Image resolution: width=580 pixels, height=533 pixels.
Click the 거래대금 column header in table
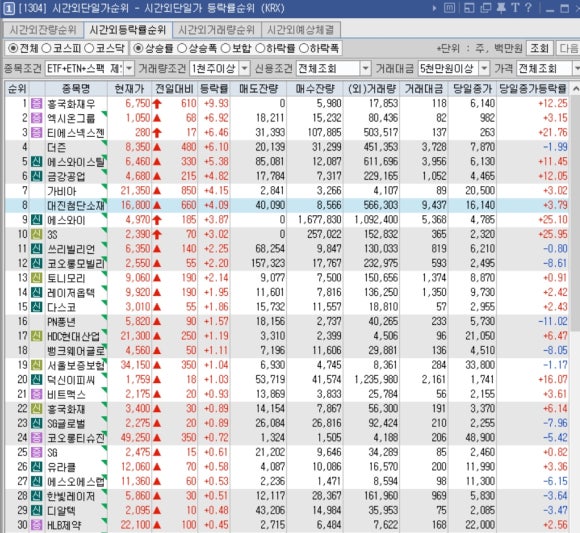pos(424,89)
